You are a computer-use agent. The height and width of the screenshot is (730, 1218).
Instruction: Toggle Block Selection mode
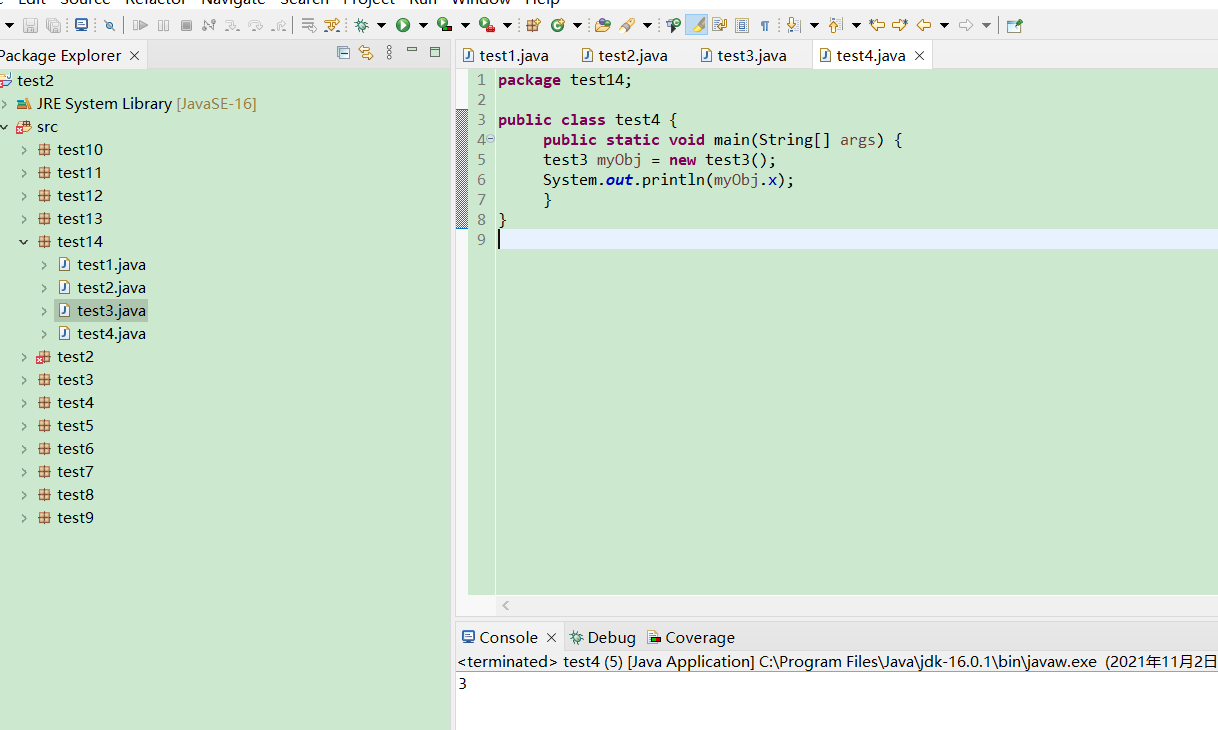click(742, 25)
